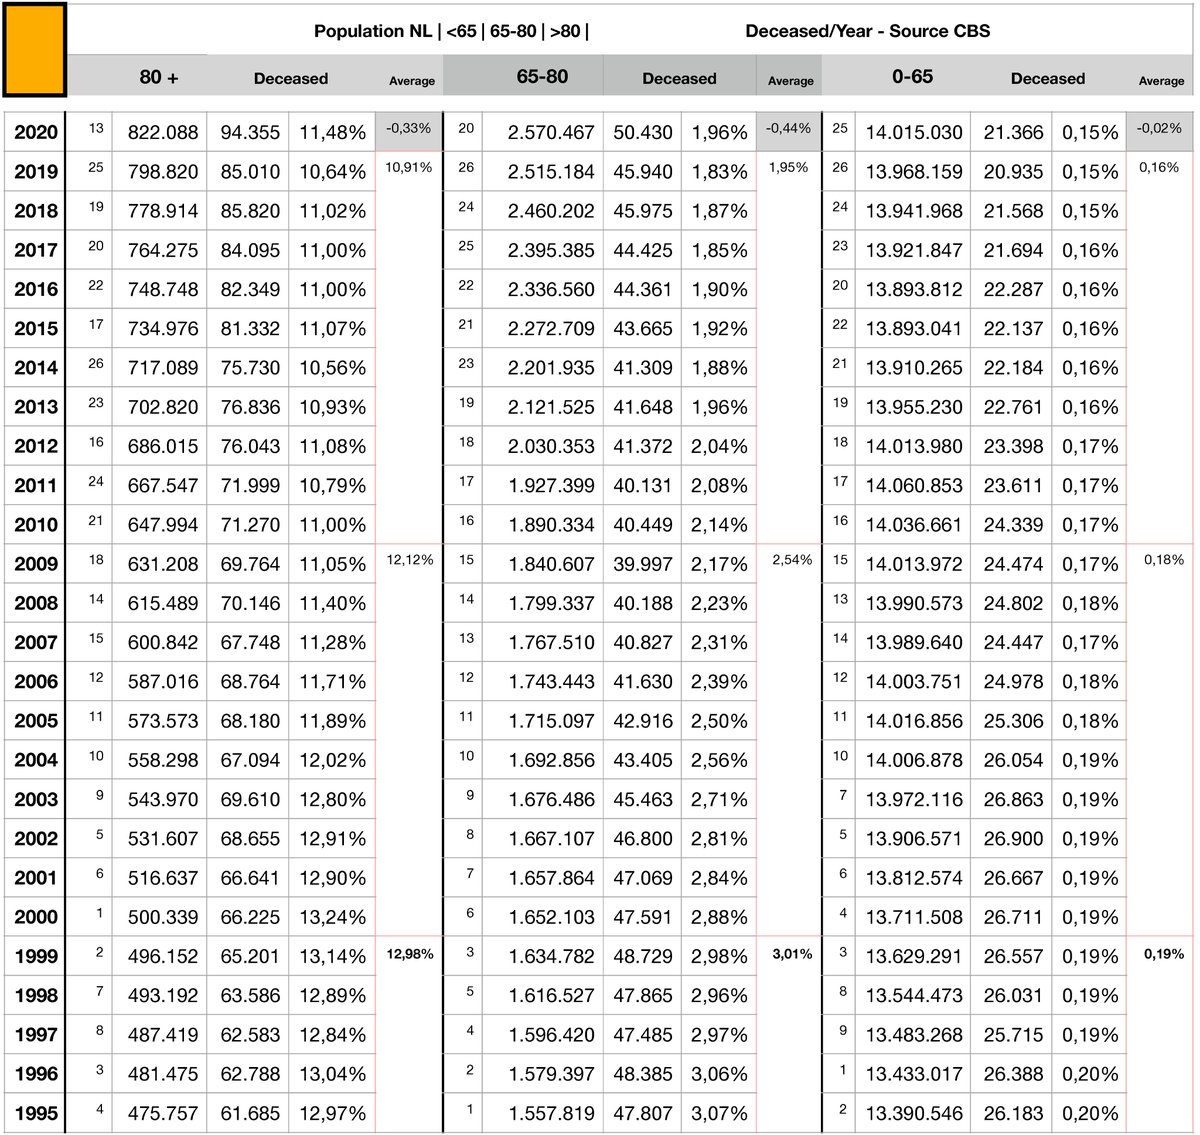Click the cell with value 63.586

[x=250, y=995]
